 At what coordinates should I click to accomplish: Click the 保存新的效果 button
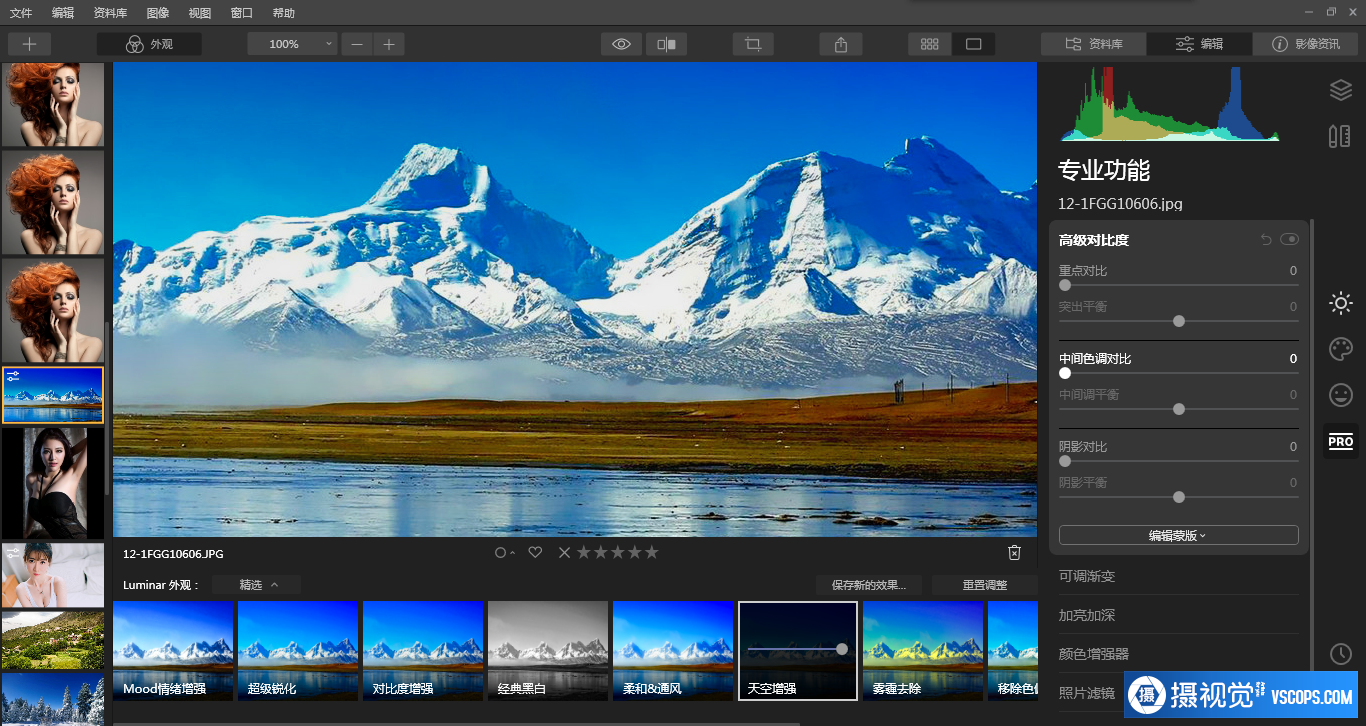(x=868, y=585)
